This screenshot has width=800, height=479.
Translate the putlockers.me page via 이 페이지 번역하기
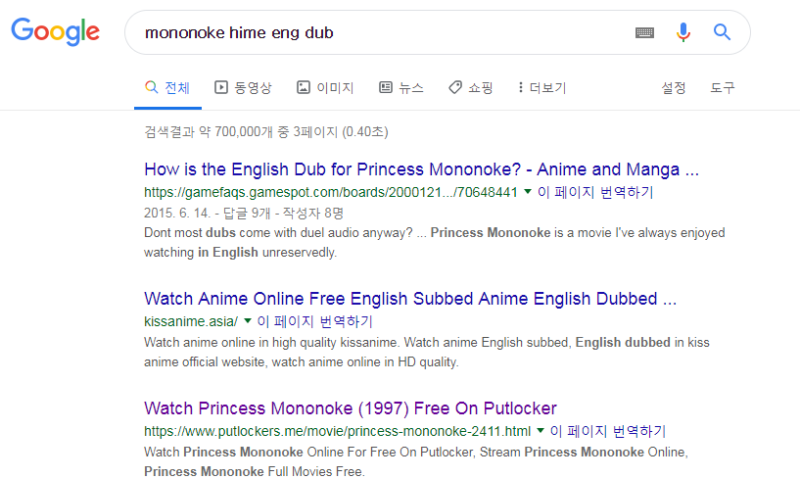point(608,431)
